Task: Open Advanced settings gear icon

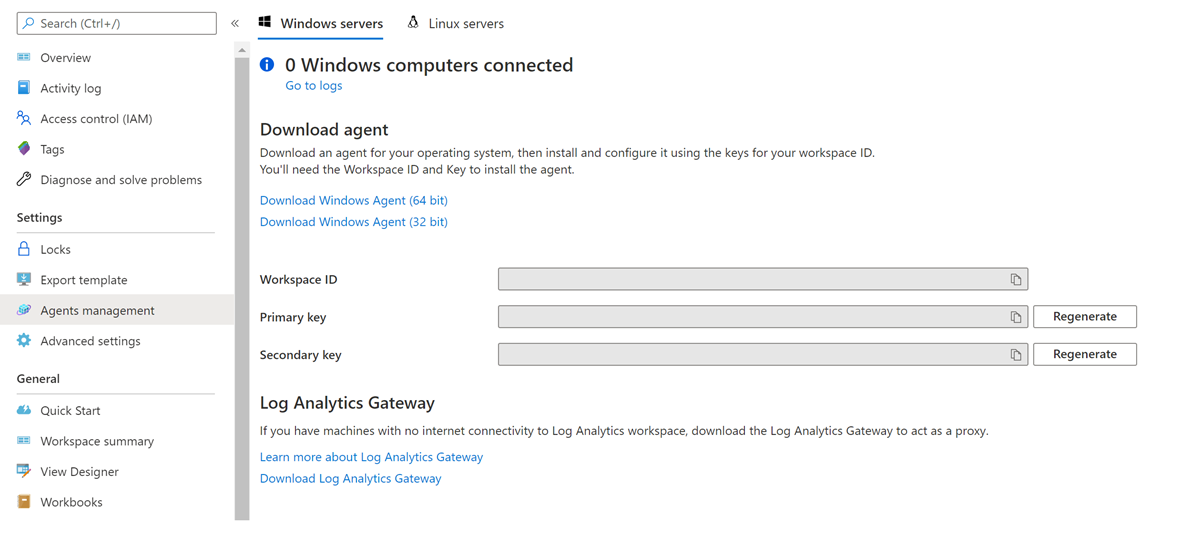Action: point(24,341)
